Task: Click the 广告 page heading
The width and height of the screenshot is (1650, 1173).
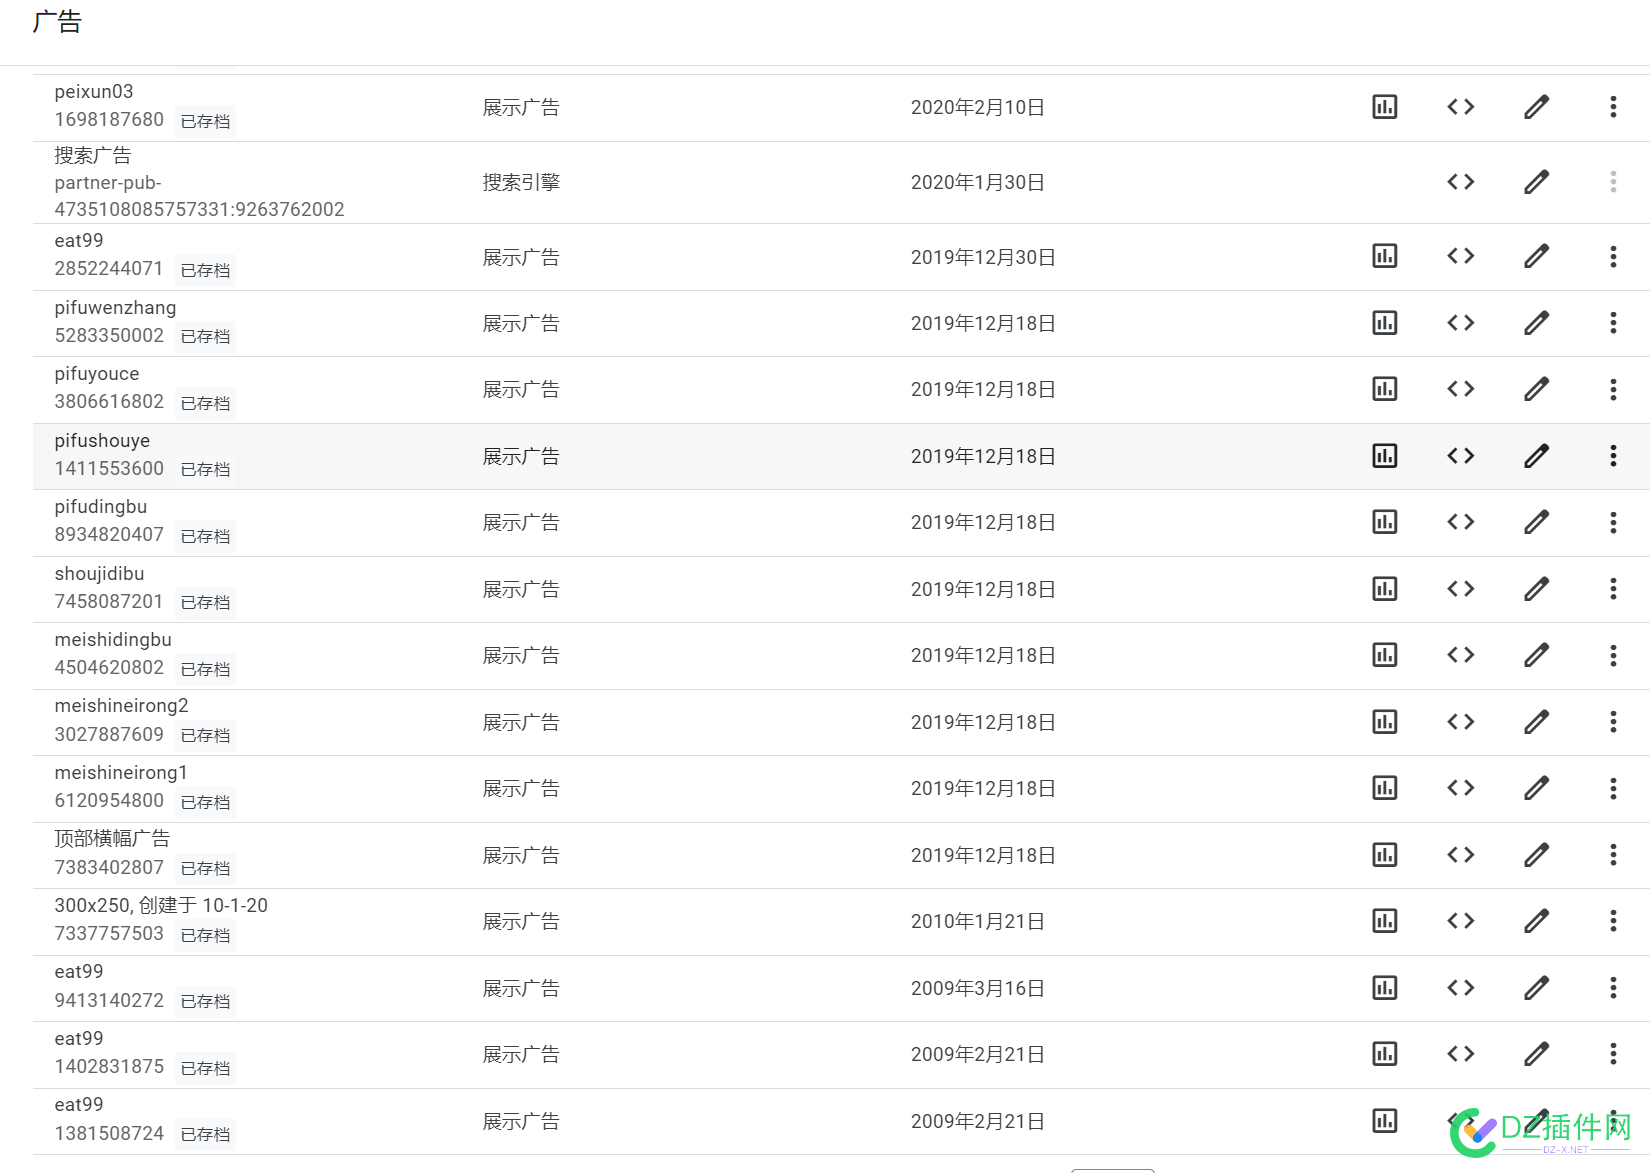Action: tap(57, 21)
